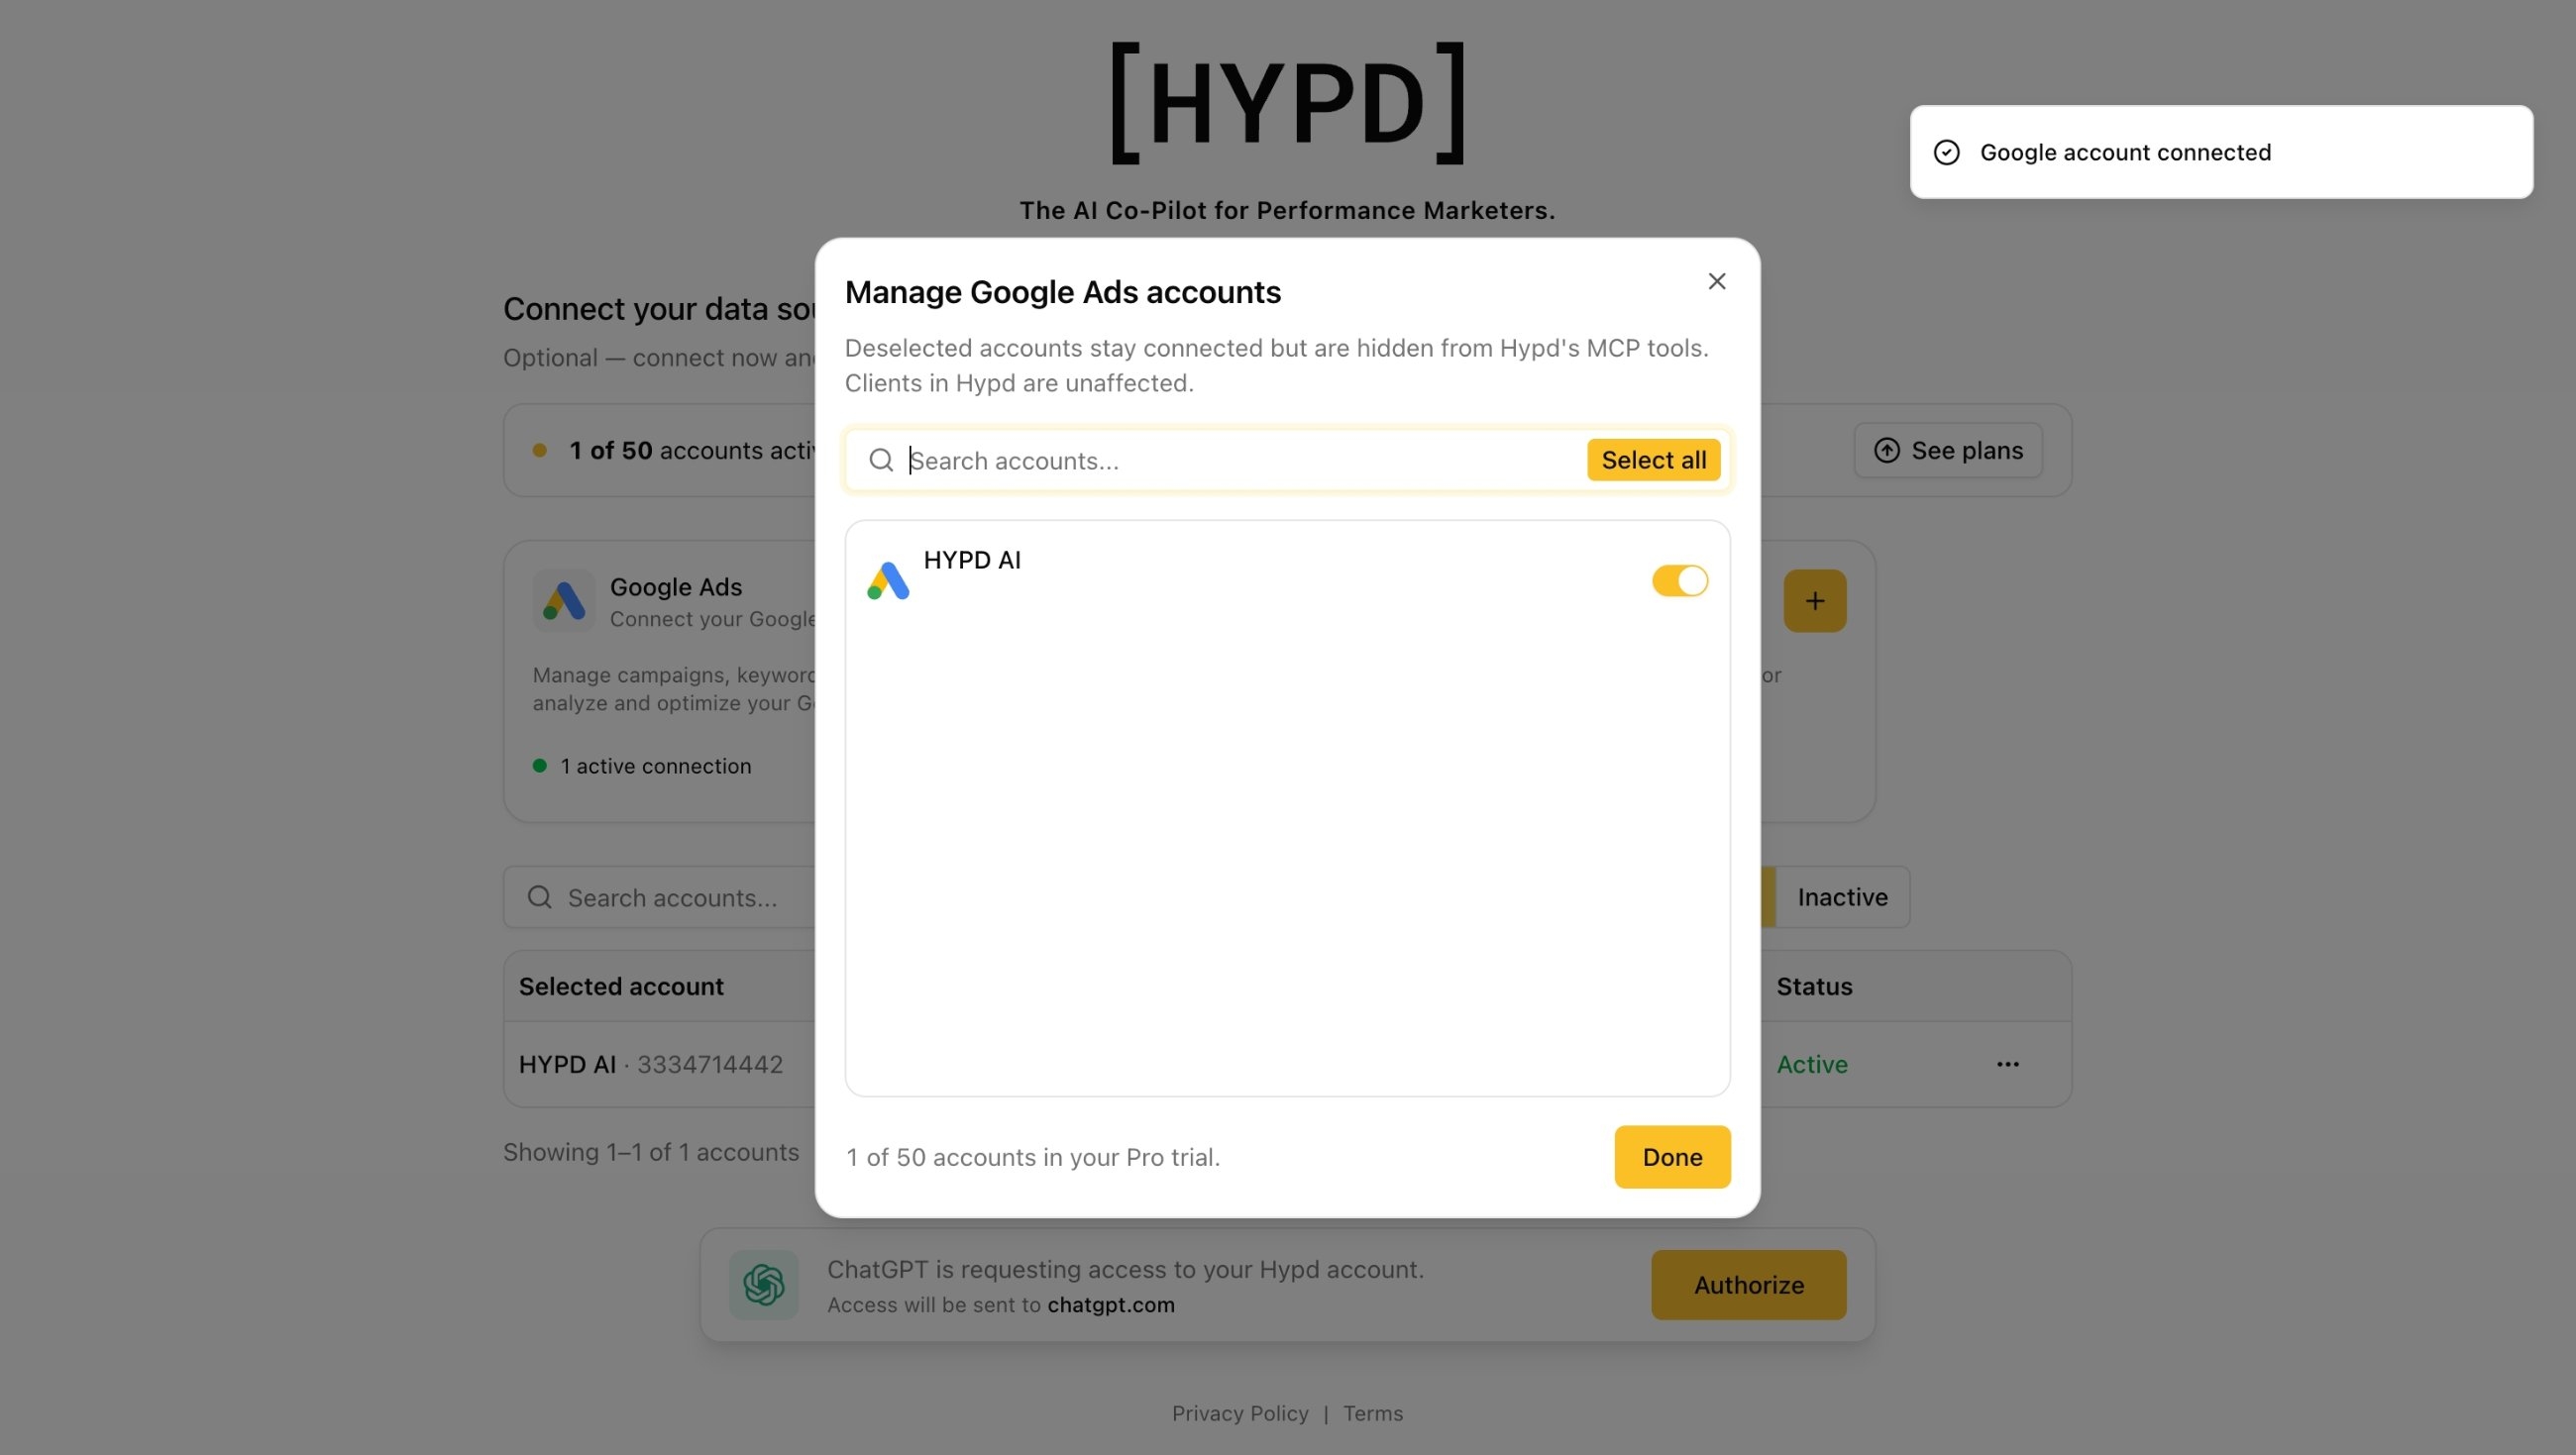Open the Privacy Policy link
Viewport: 2576px width, 1455px height.
1240,1413
